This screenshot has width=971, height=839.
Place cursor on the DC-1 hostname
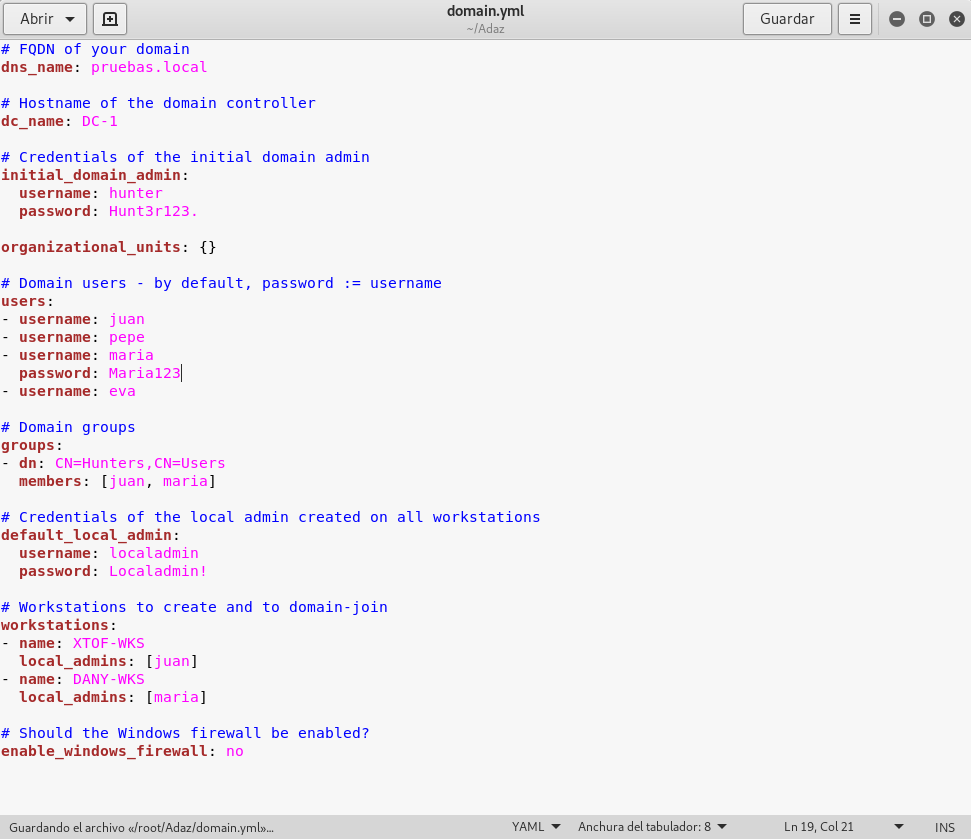coord(100,121)
